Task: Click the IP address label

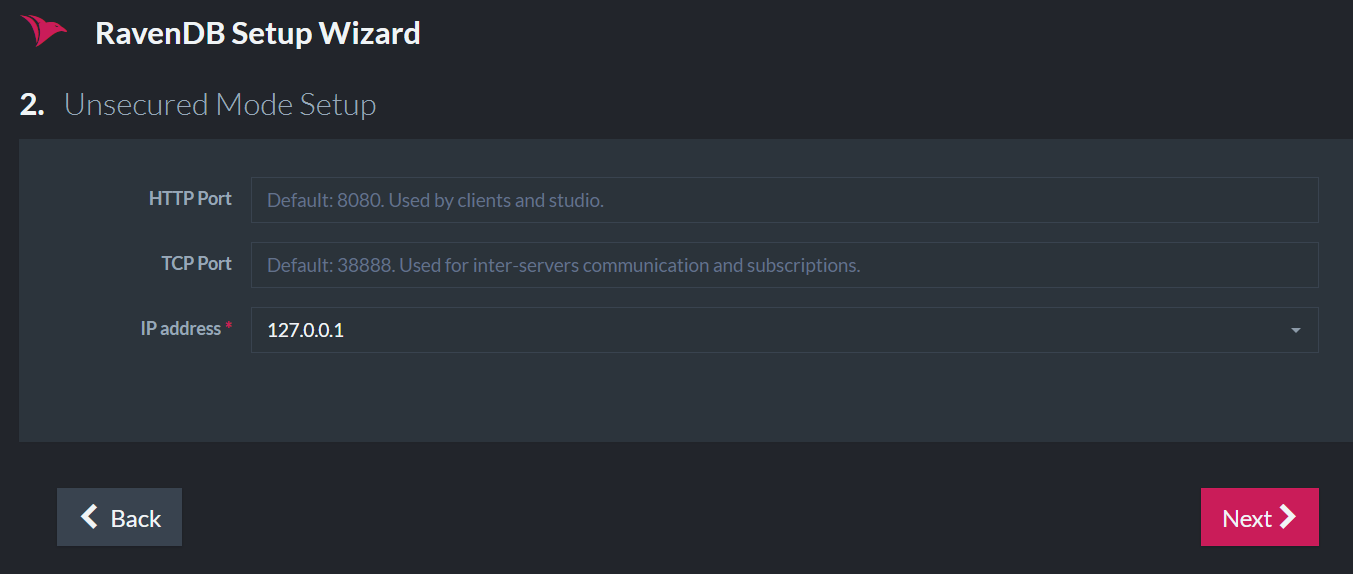Action: (181, 328)
